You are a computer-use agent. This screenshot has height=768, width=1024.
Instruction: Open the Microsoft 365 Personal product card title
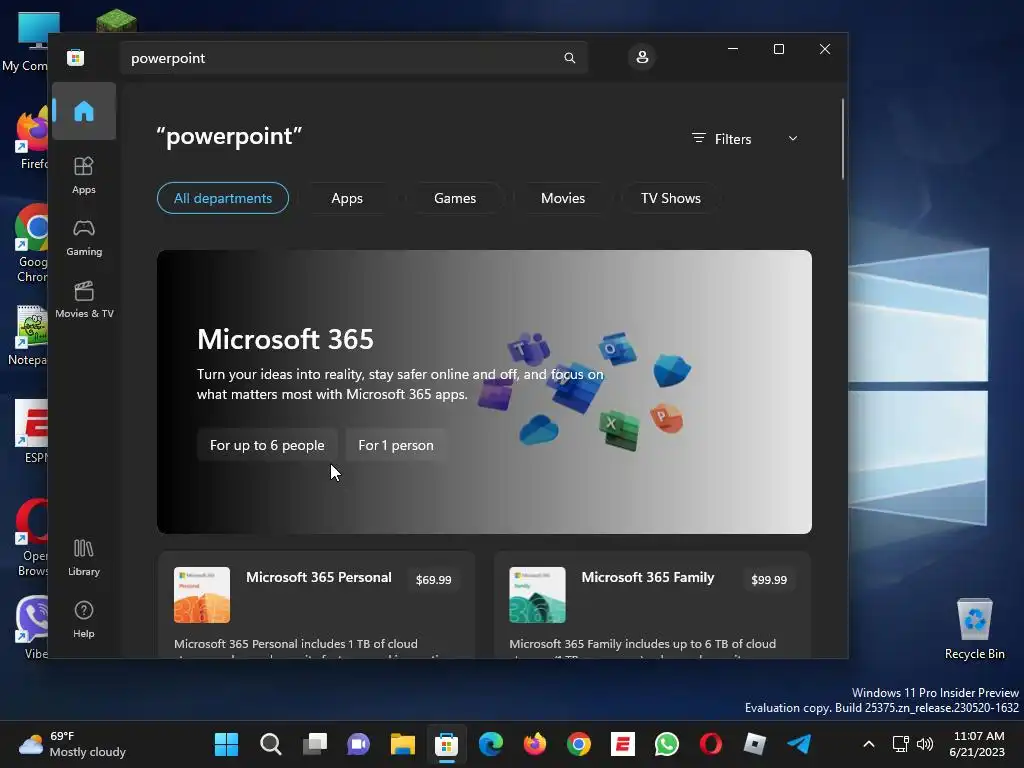(x=319, y=577)
